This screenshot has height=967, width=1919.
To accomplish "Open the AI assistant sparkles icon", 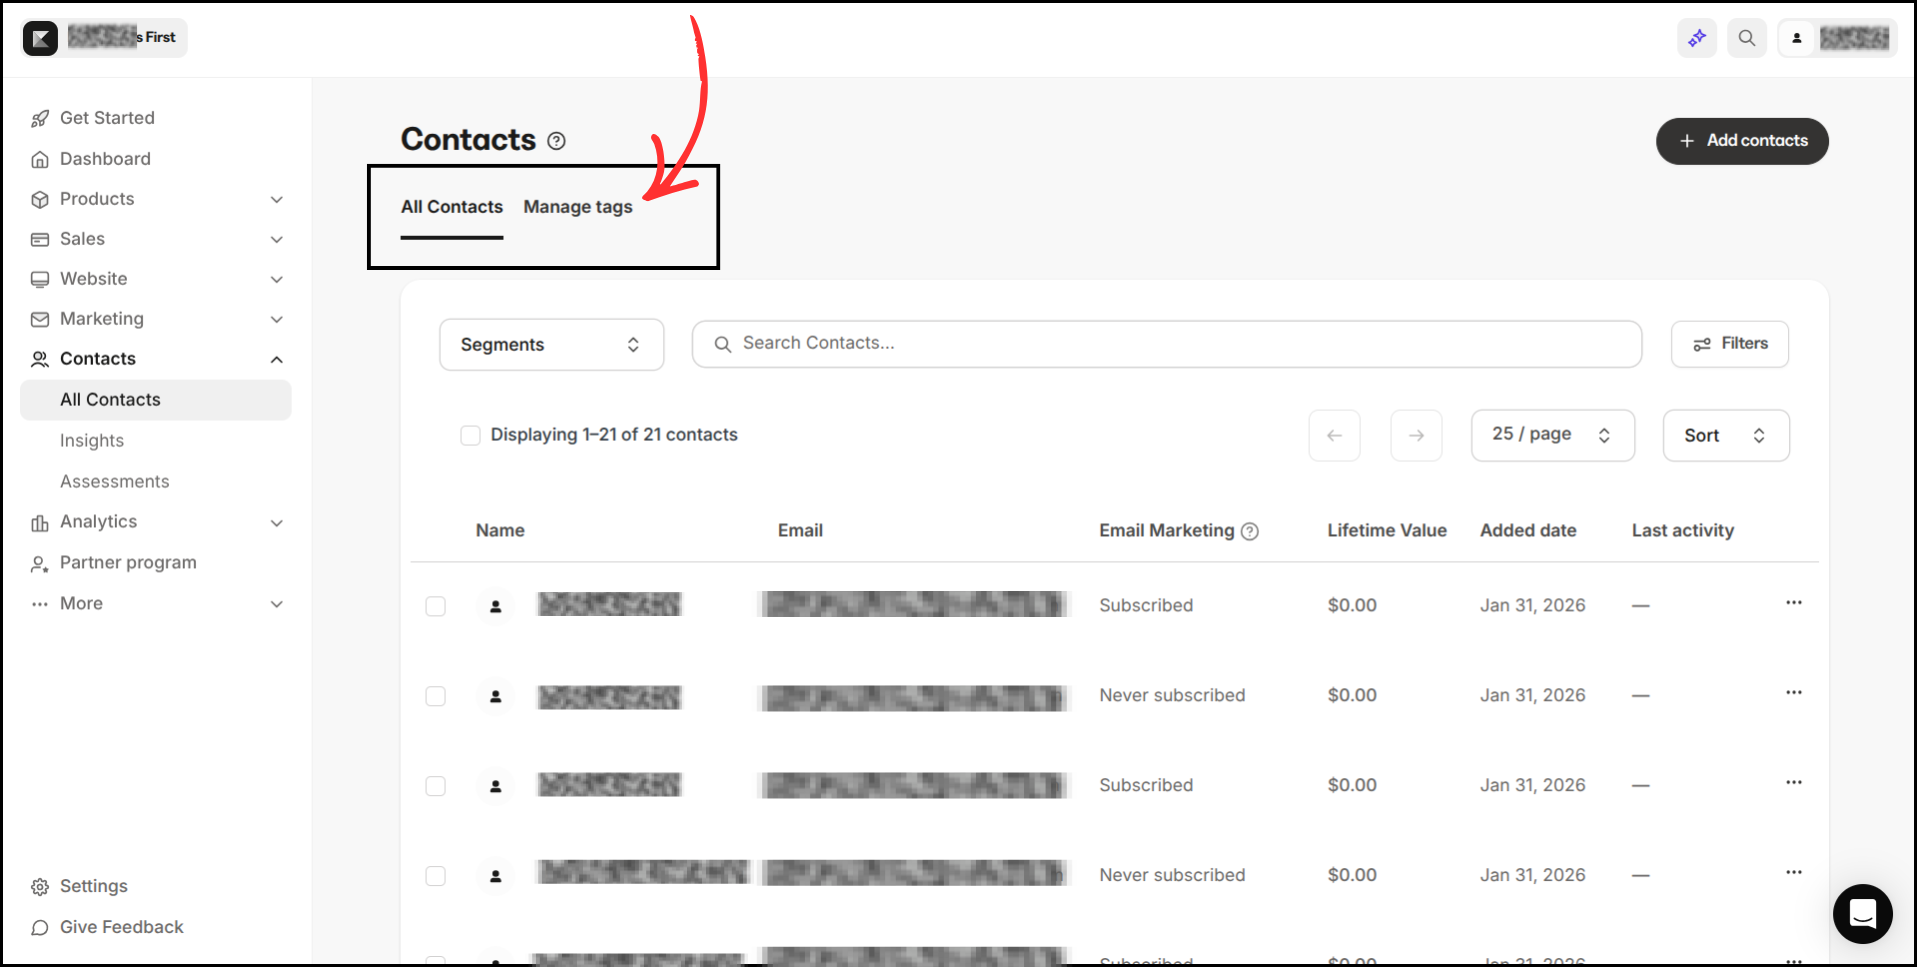I will [x=1696, y=37].
